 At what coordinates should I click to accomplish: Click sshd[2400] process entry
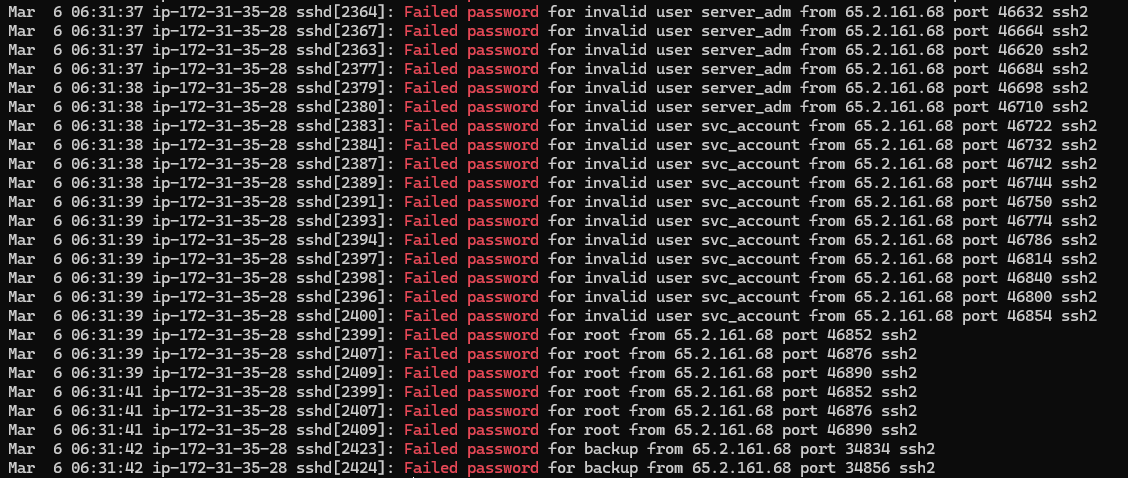345,315
